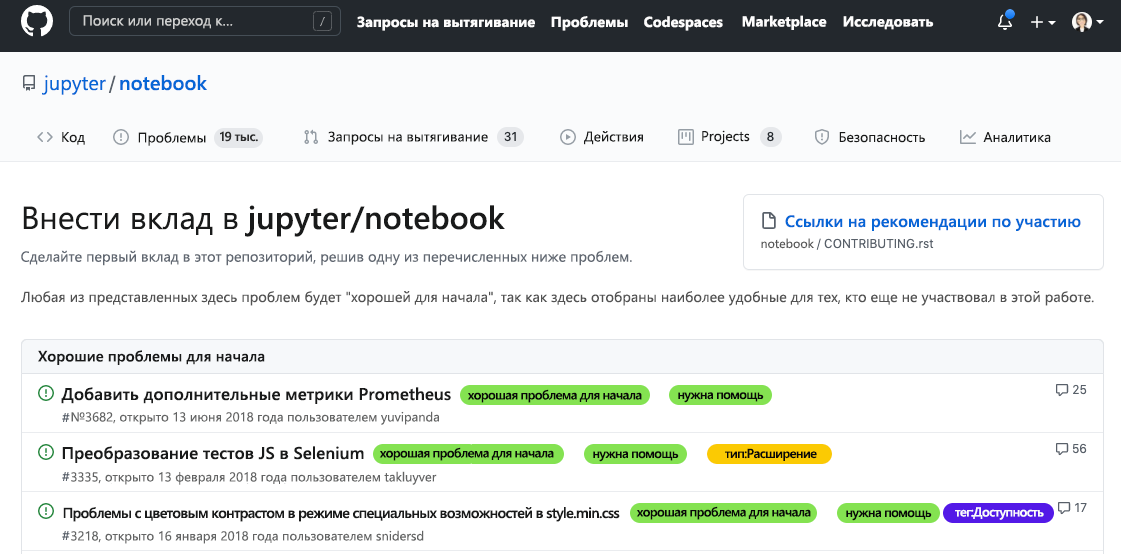Click the '19 тыс.' issues counter badge
This screenshot has width=1121, height=554.
[238, 137]
